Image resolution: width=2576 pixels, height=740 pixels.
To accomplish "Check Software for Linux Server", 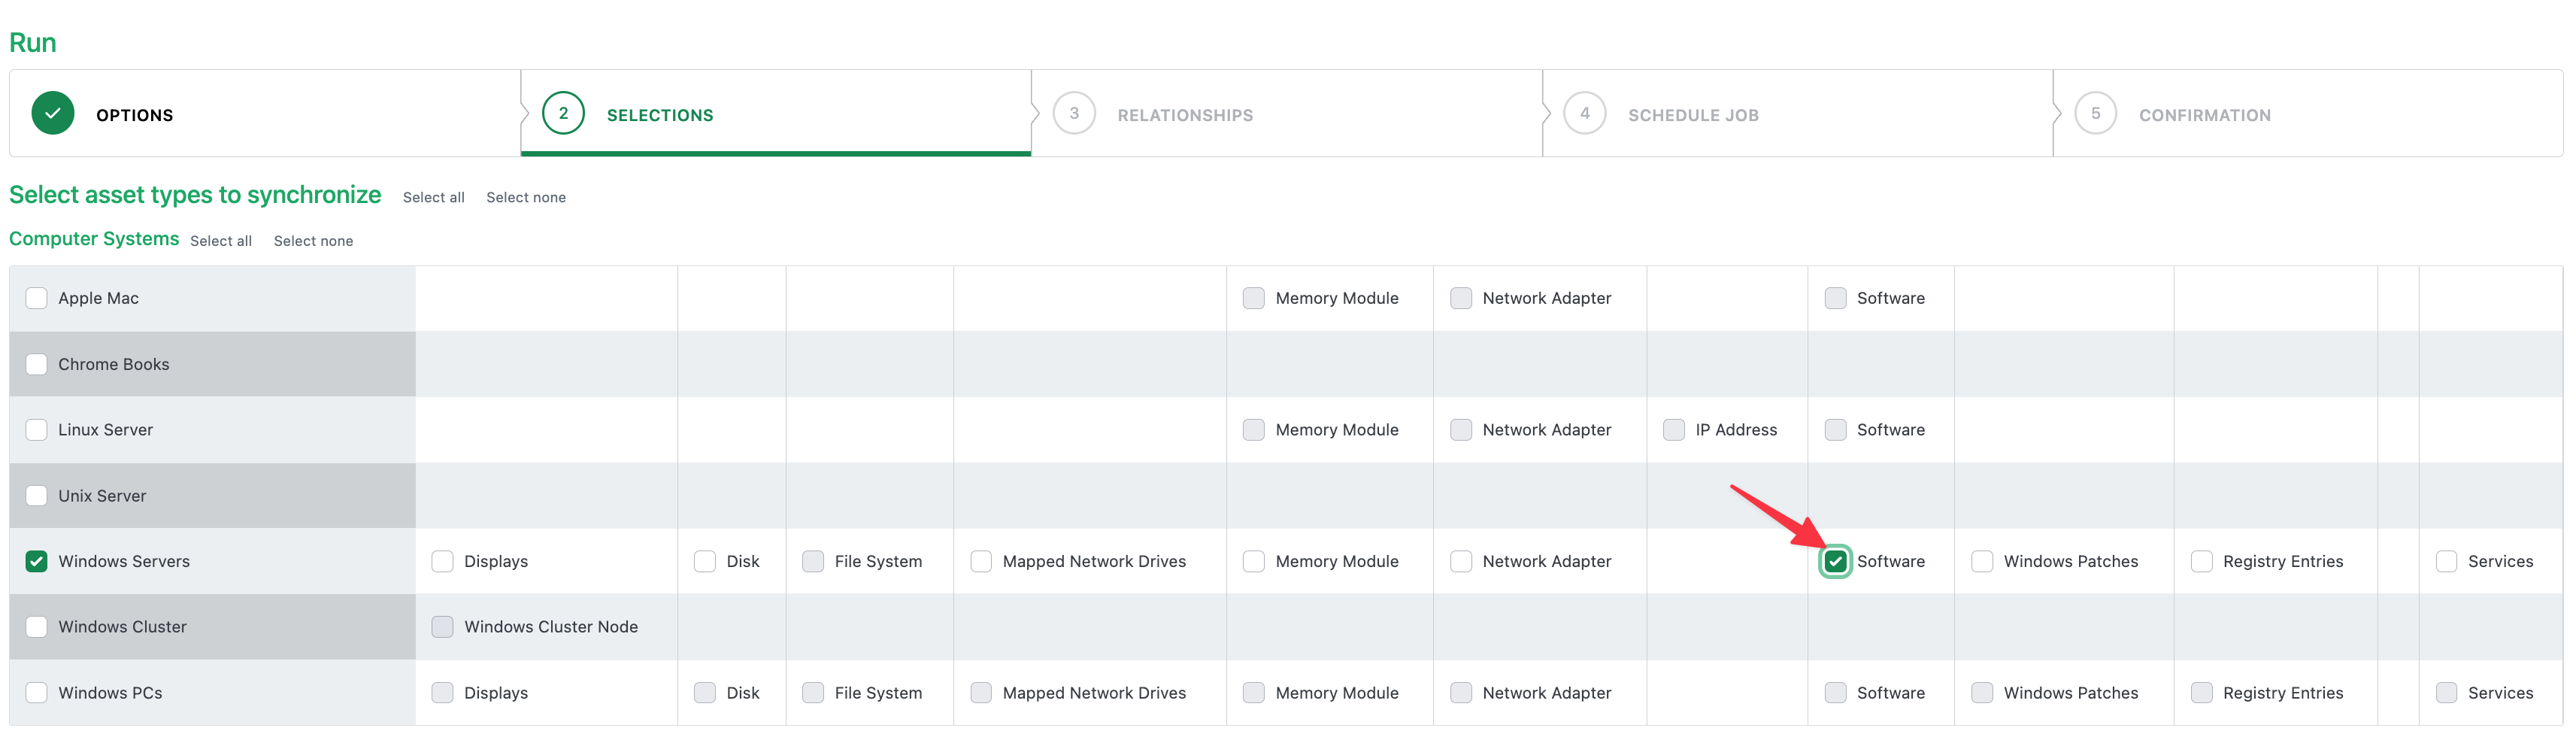I will click(1836, 430).
